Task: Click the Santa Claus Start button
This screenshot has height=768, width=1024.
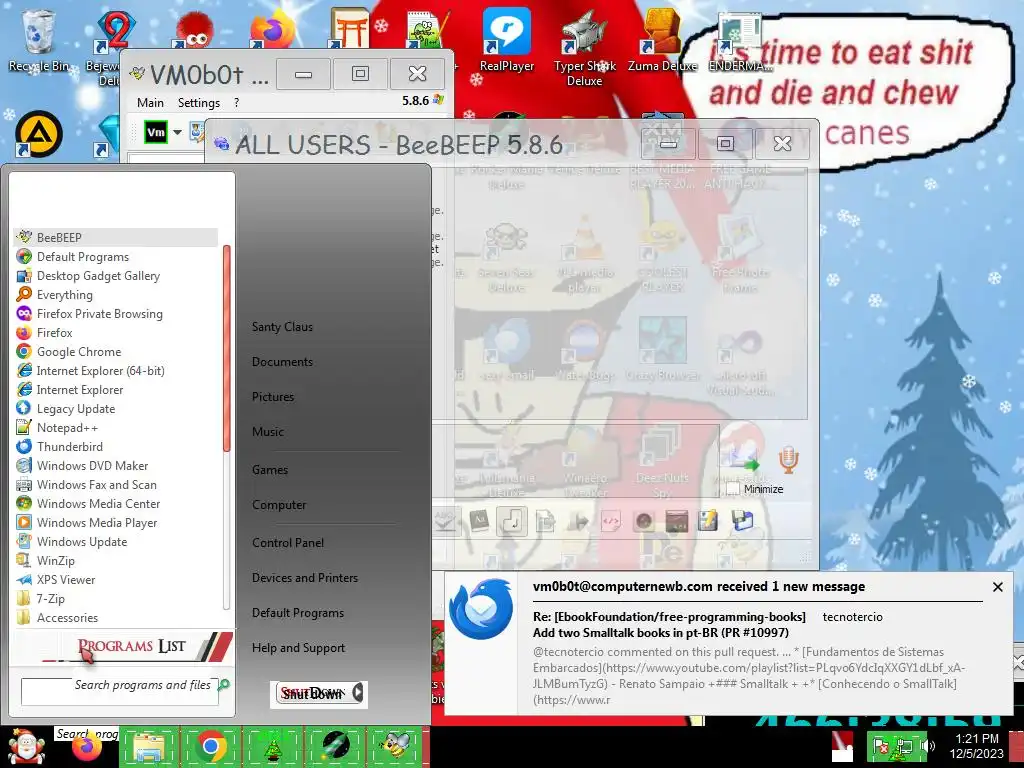Action: pos(26,746)
